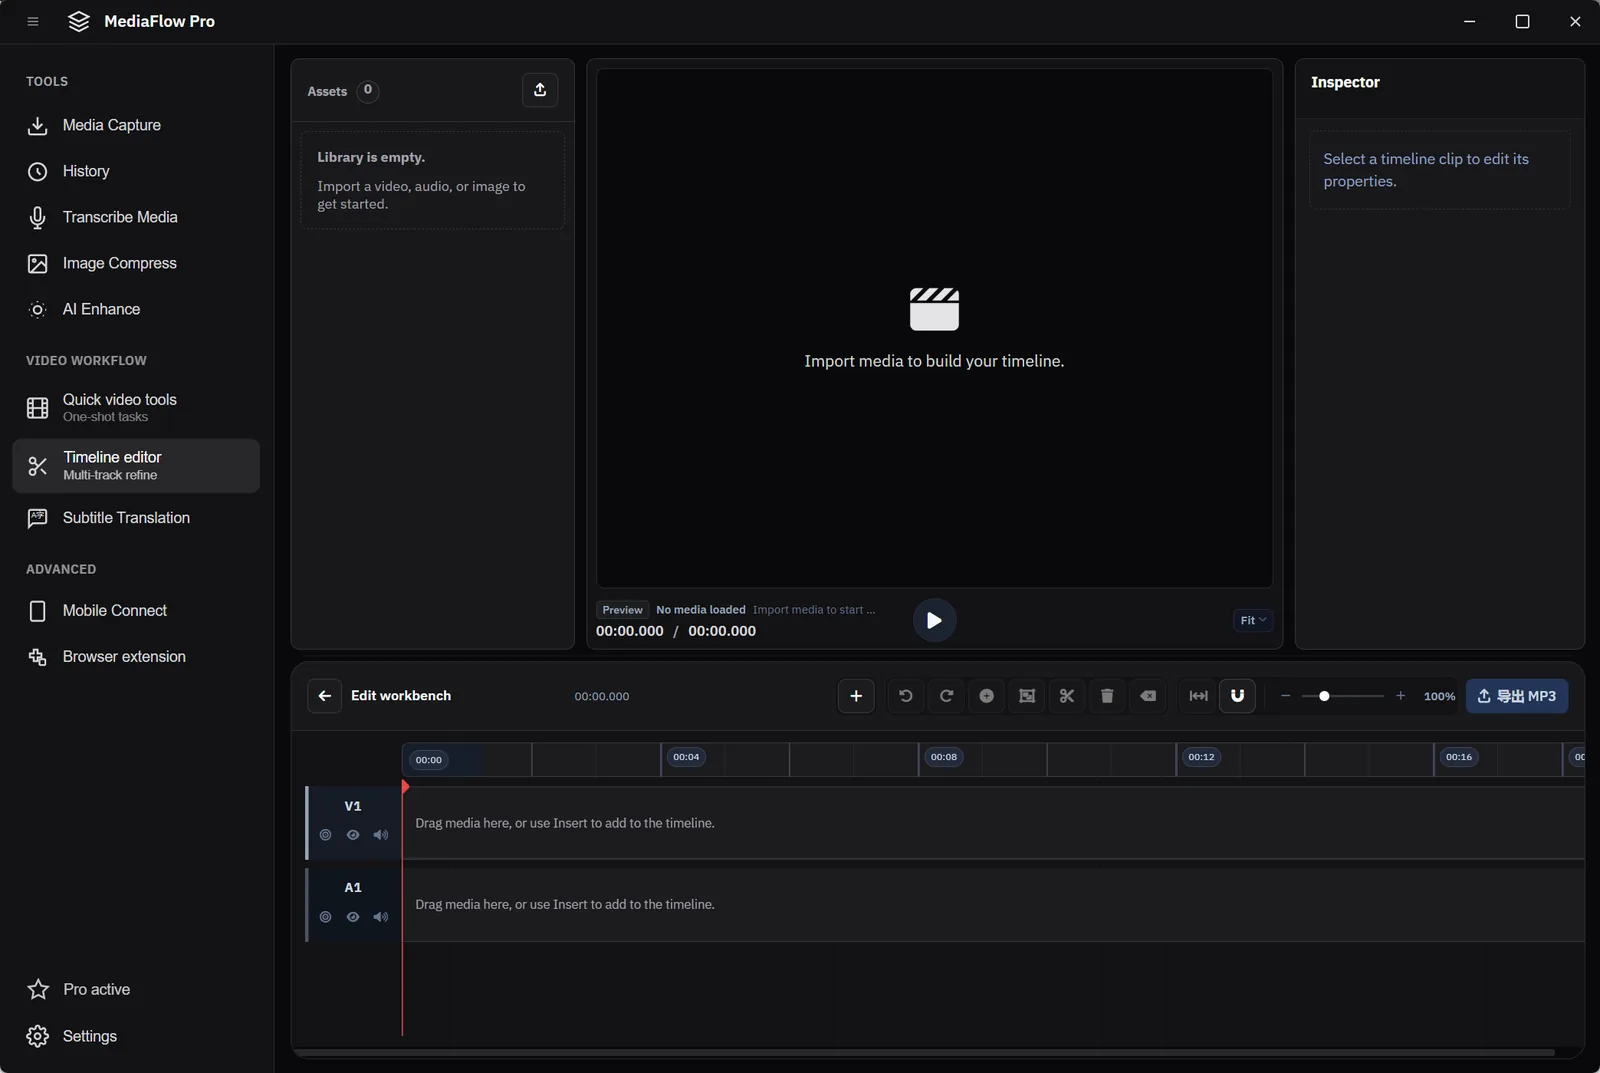Click the 00:00.000 timecode beside Edit workbench
Image resolution: width=1600 pixels, height=1073 pixels.
coord(602,697)
